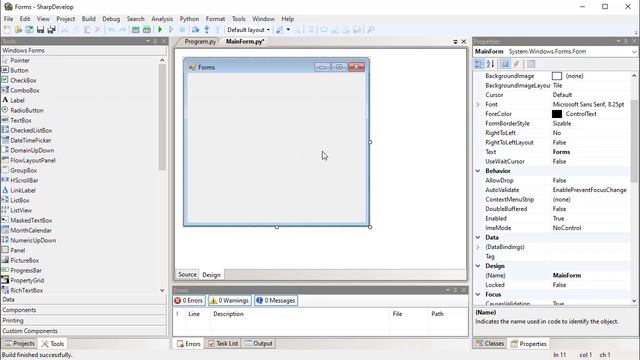The width and height of the screenshot is (640, 360).
Task: Show the Events lightning icon
Action: (516, 64)
